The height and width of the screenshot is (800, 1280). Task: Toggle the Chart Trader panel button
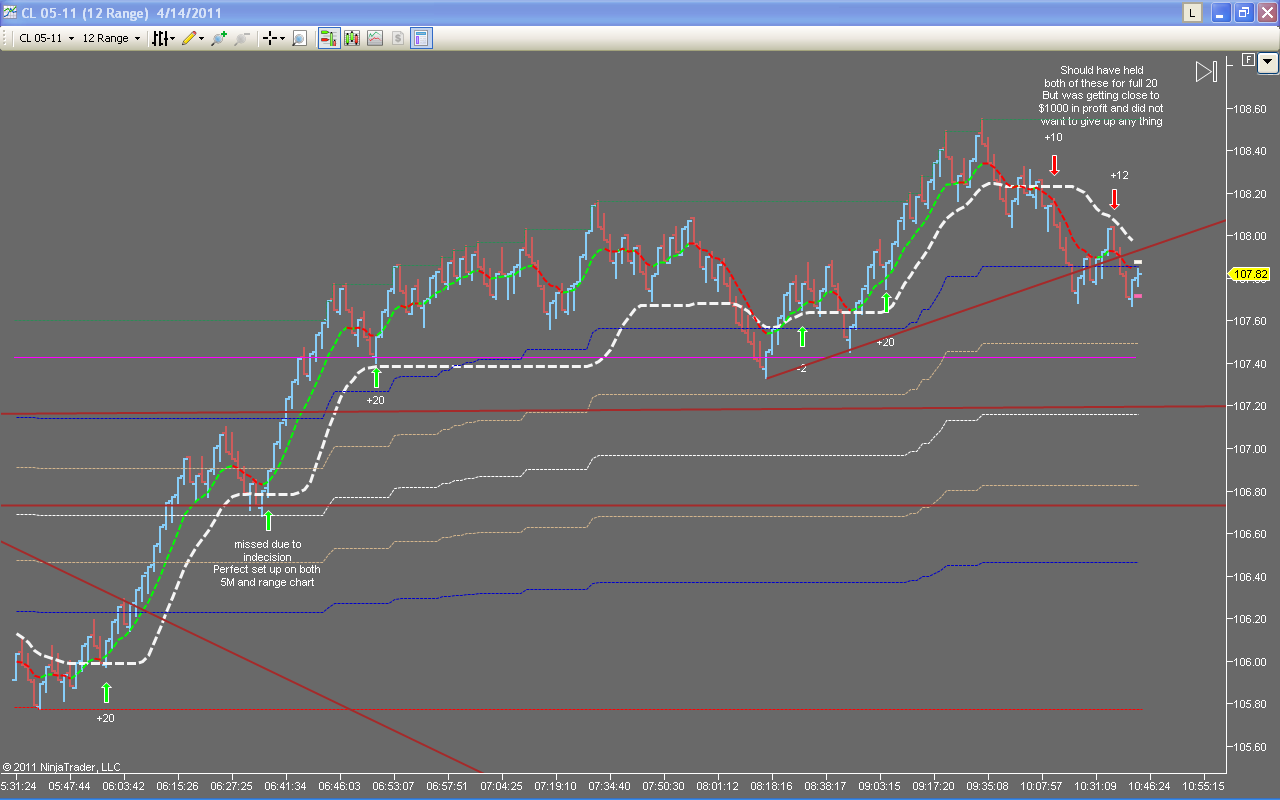click(328, 38)
